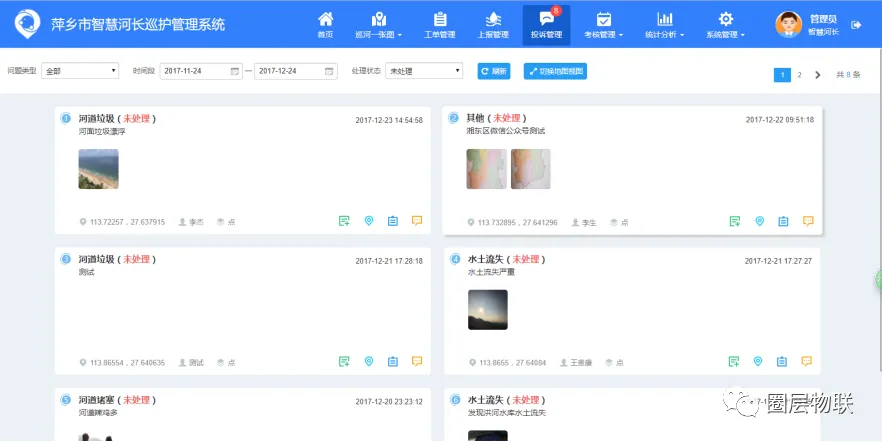Open the 处理状态 dropdown showing 未处理

pyautogui.click(x=424, y=71)
